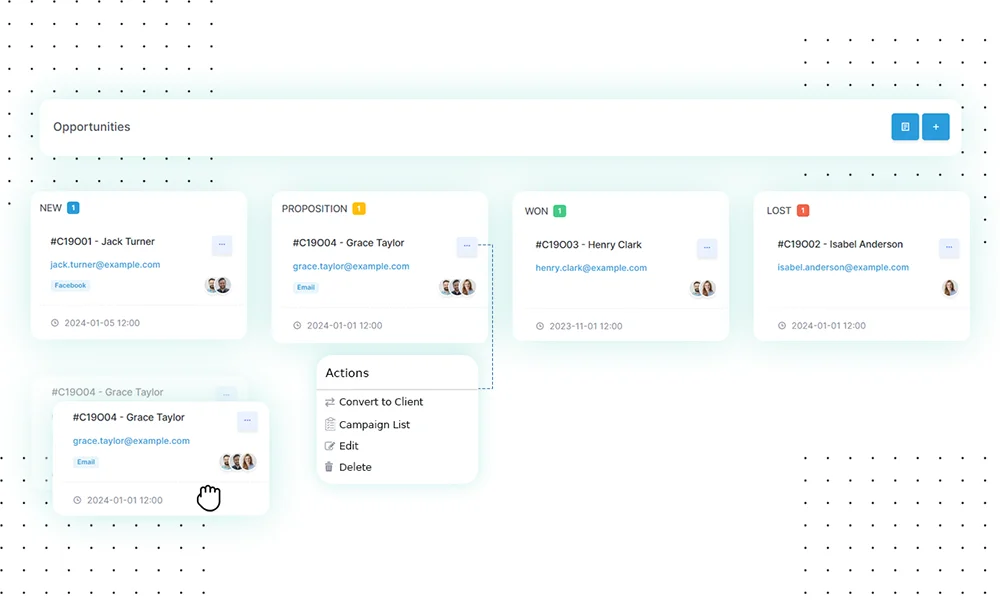
Task: Select the Edit pencil icon in Actions menu
Action: pos(331,445)
